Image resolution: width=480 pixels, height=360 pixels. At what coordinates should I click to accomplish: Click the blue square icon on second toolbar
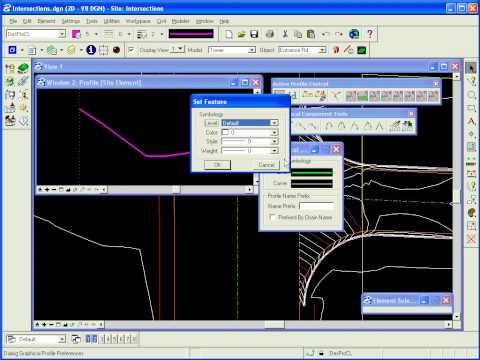[x=12, y=50]
